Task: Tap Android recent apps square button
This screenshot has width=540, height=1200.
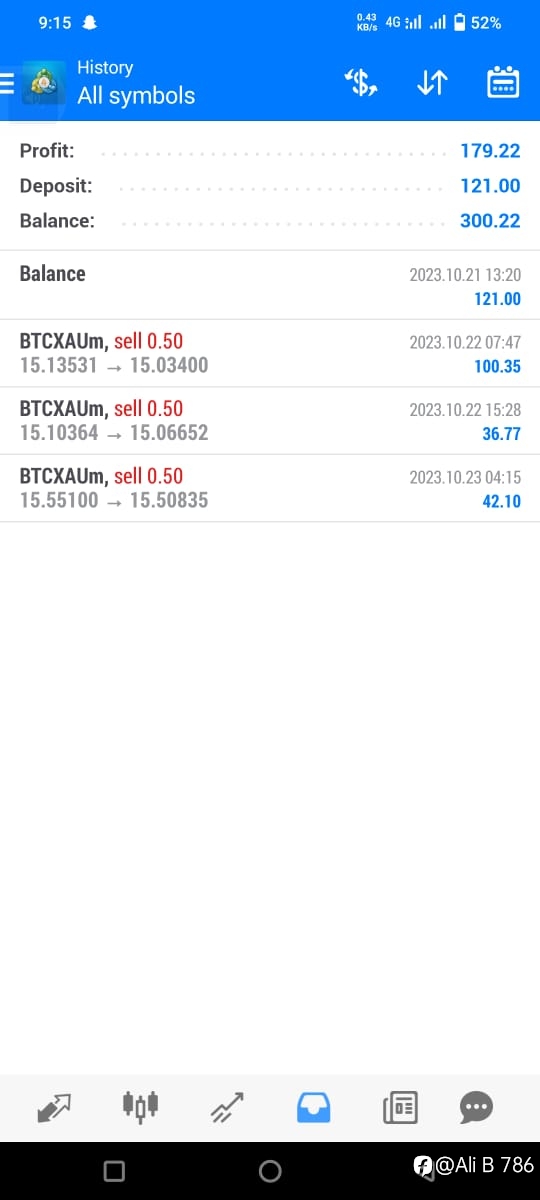Action: point(114,1171)
